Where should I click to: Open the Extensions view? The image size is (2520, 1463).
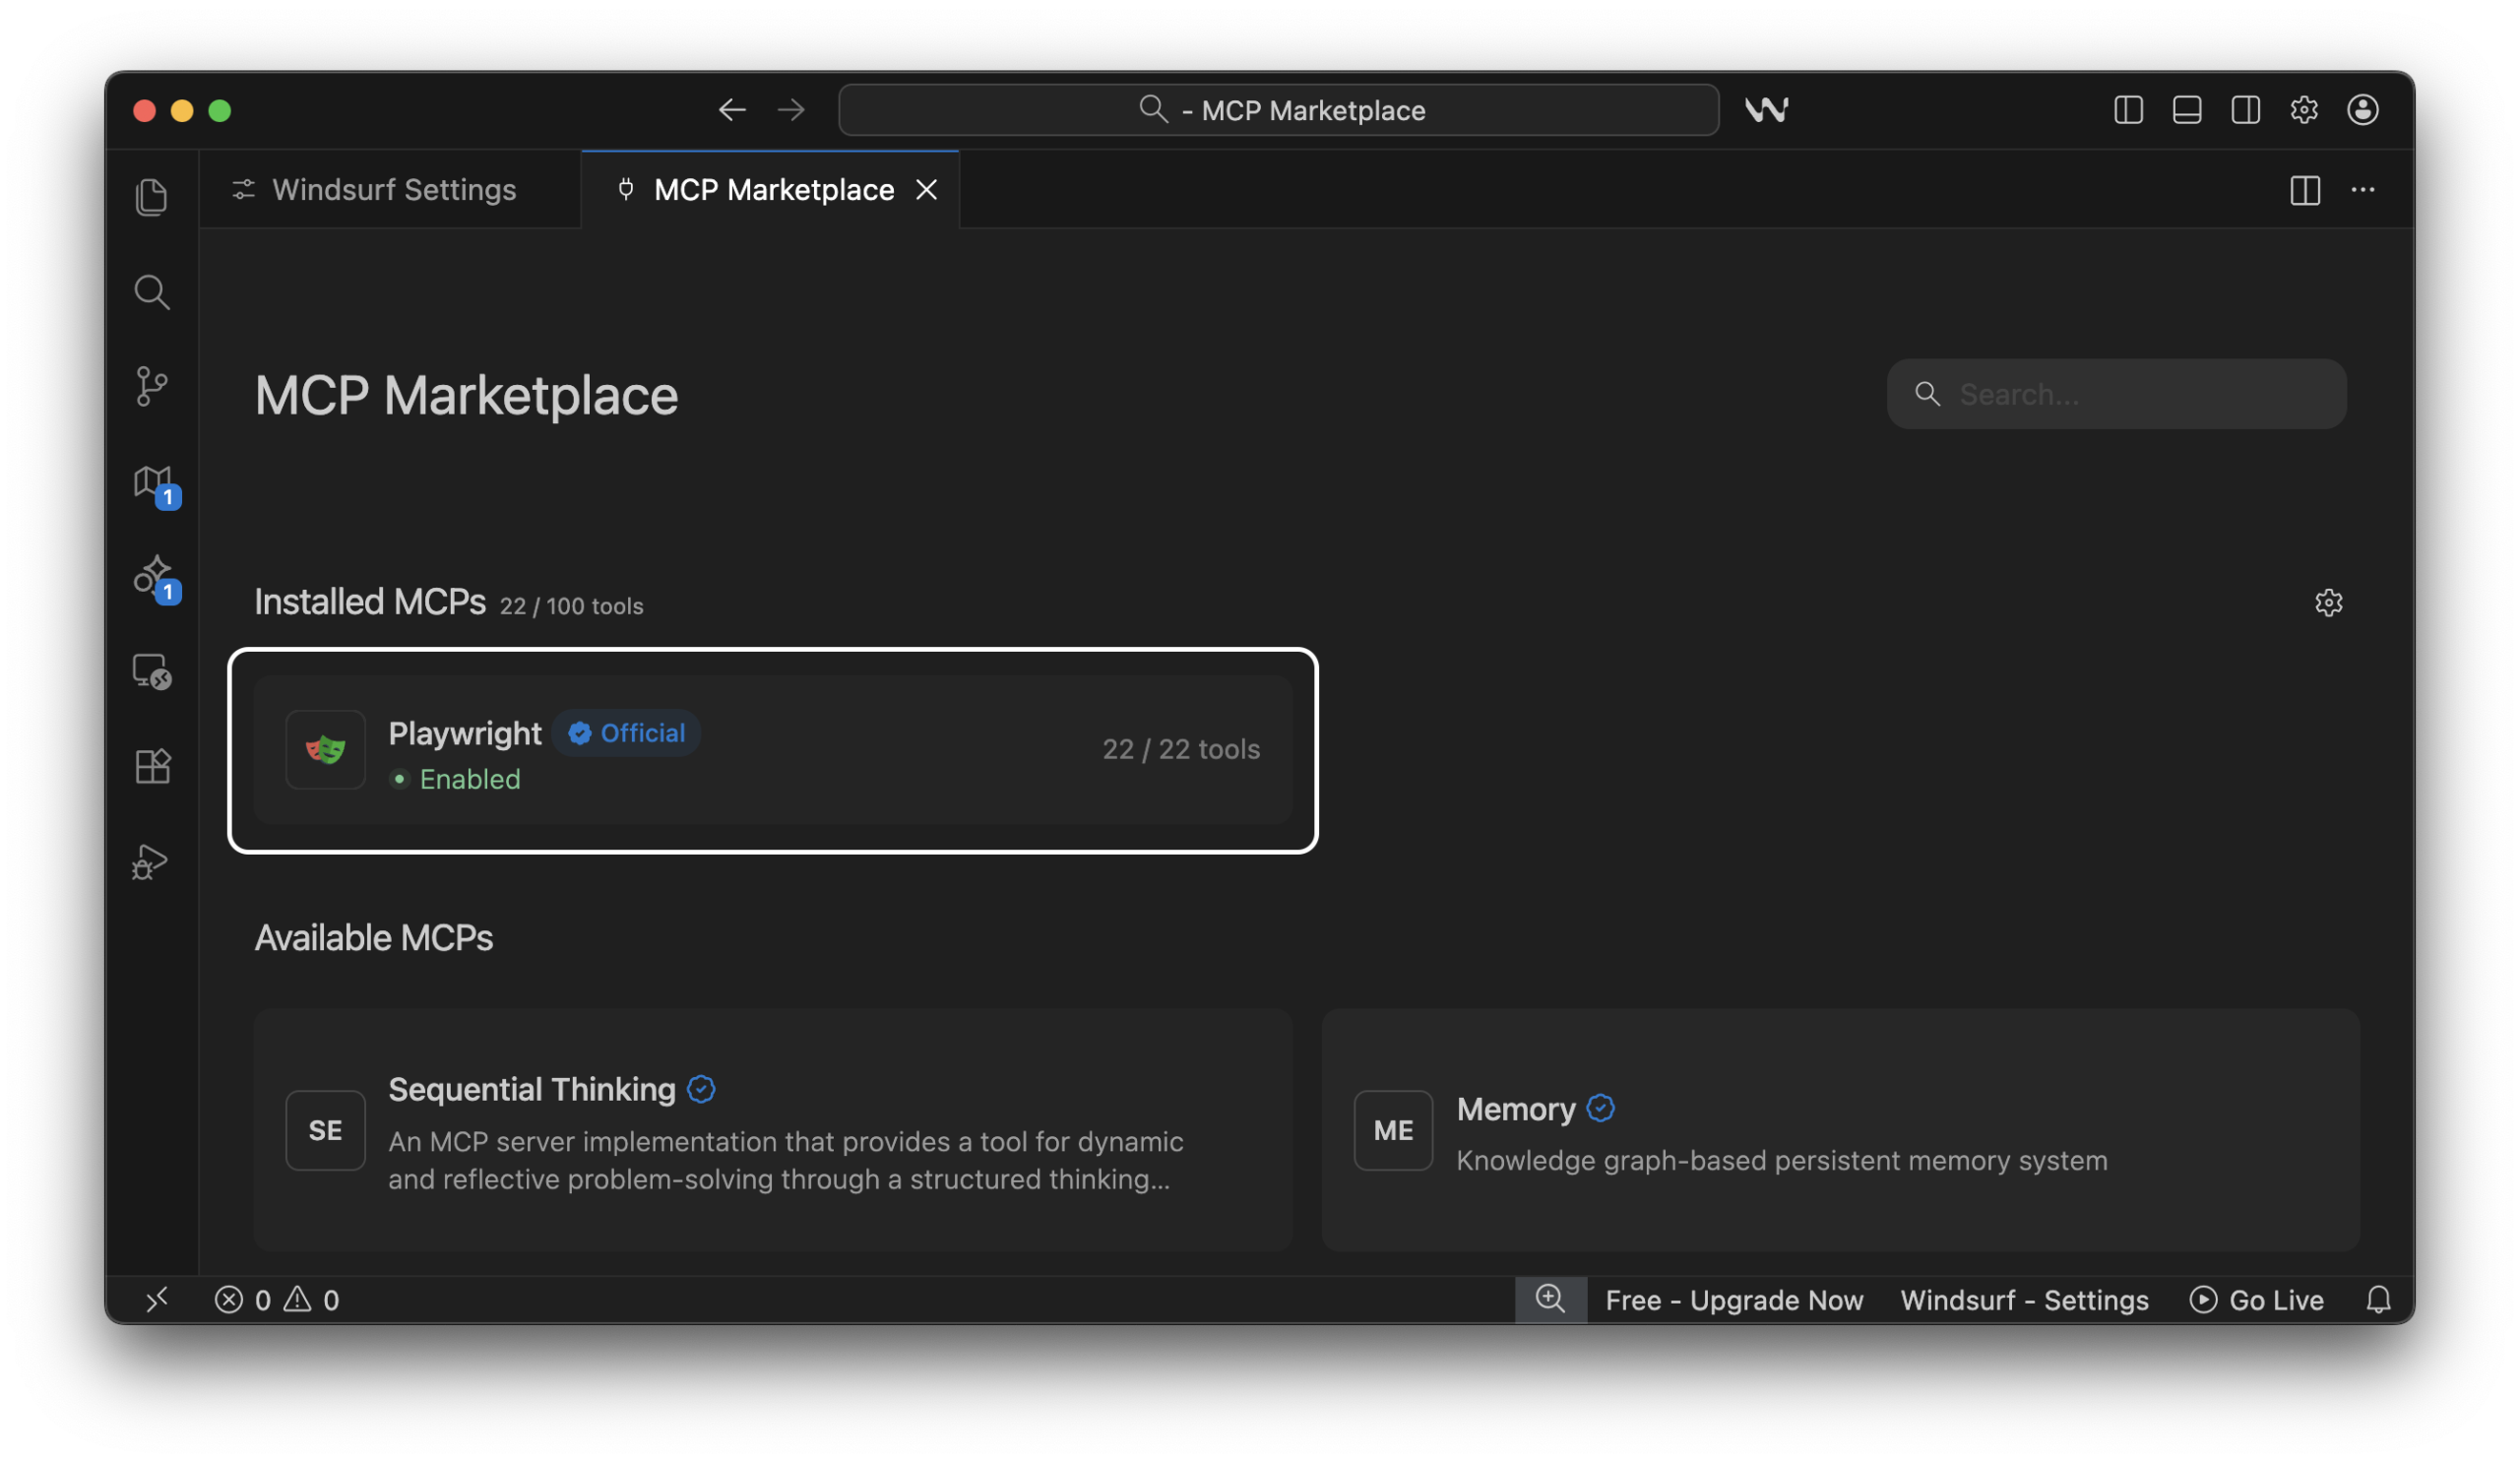(x=152, y=766)
